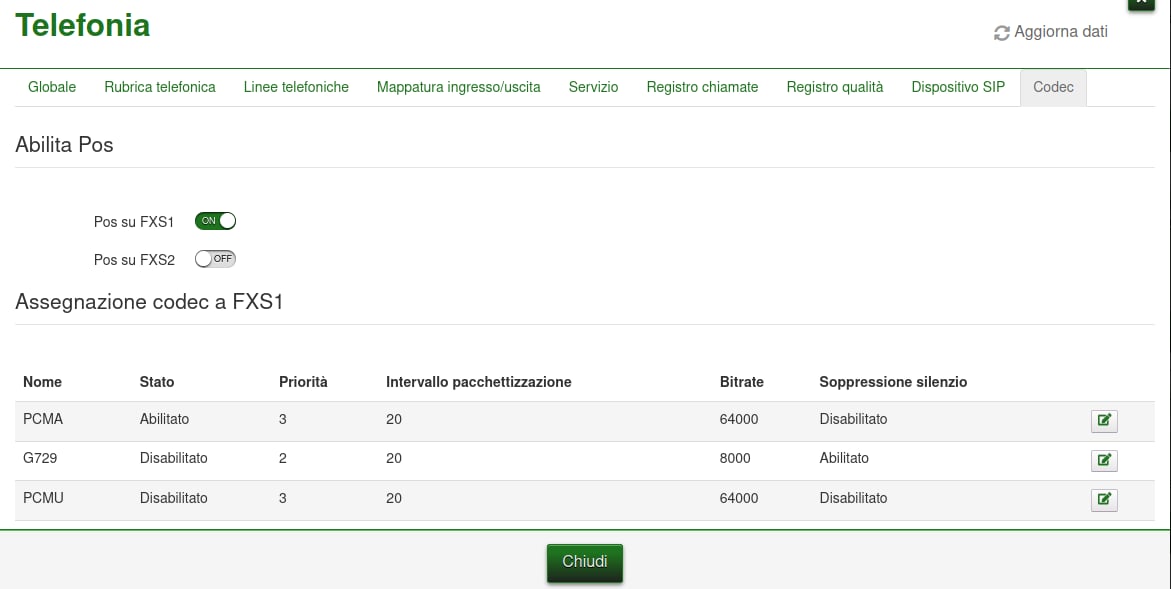The width and height of the screenshot is (1171, 589).
Task: Click the Aggiorna dati link
Action: (x=1060, y=32)
